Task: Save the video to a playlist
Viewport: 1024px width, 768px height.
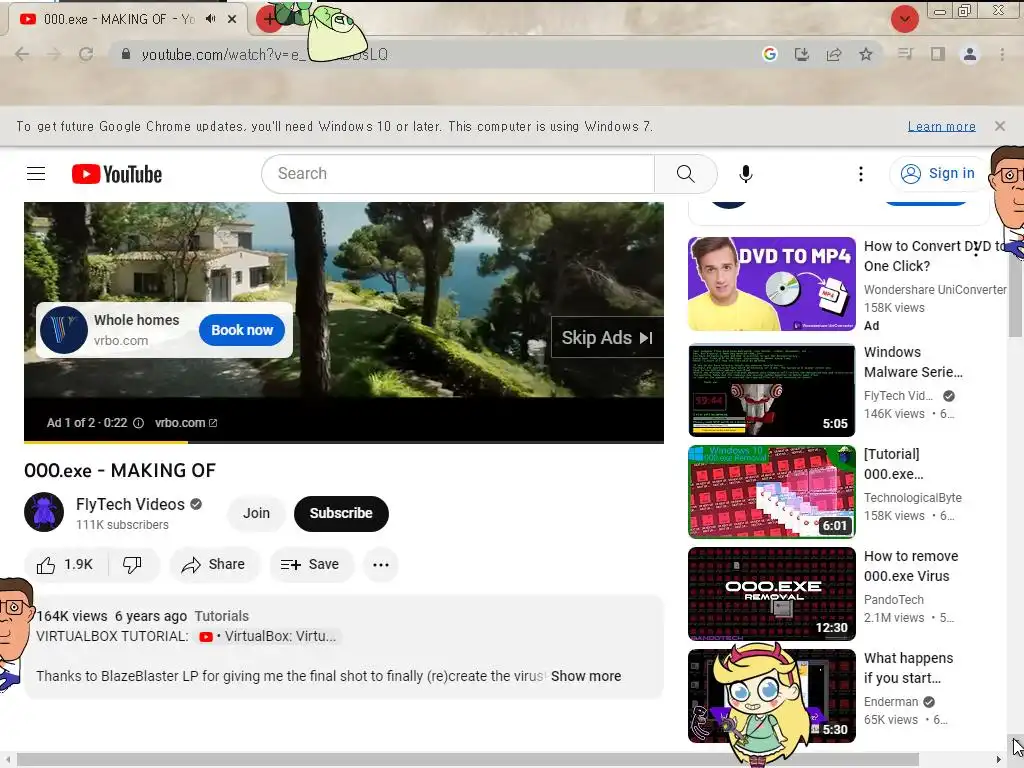Action: coord(310,564)
